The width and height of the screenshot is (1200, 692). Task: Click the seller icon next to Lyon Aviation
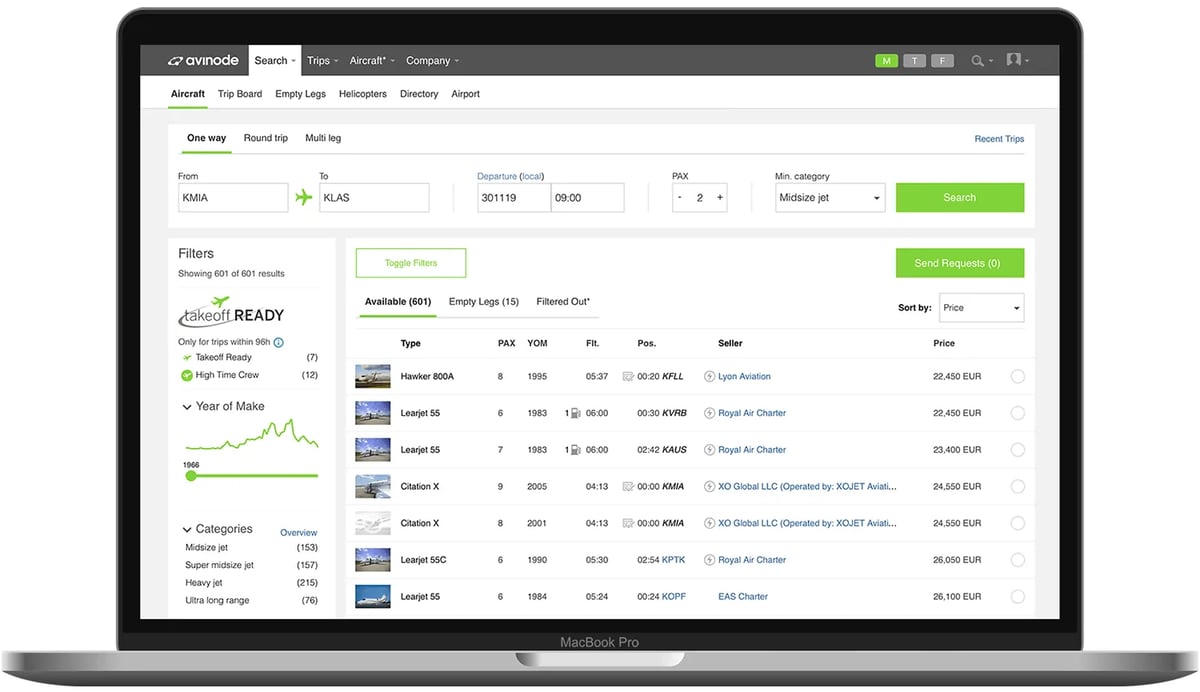(x=710, y=377)
